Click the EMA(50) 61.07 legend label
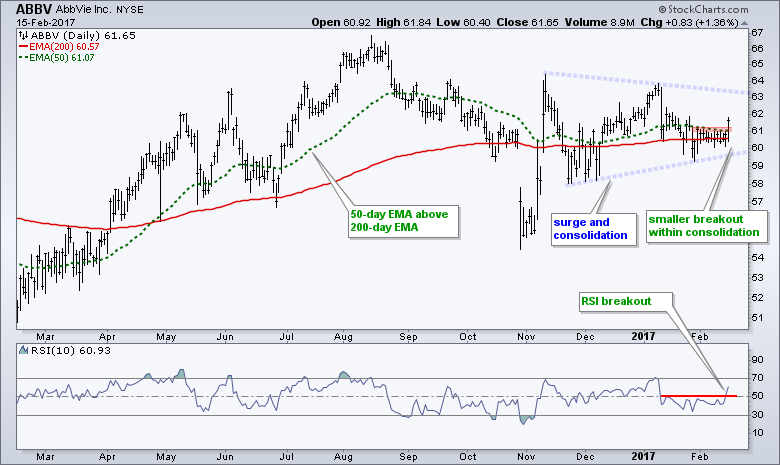 61,57
